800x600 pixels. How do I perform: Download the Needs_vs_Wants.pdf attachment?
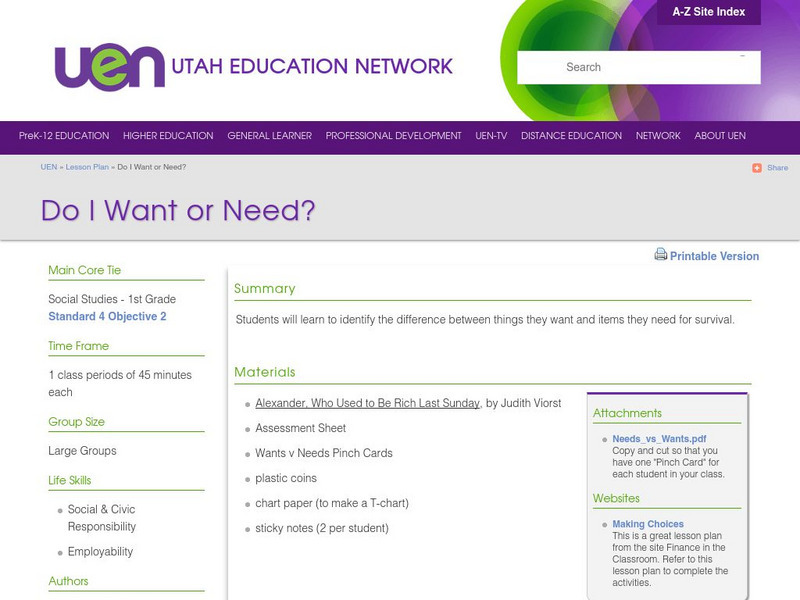(662, 437)
